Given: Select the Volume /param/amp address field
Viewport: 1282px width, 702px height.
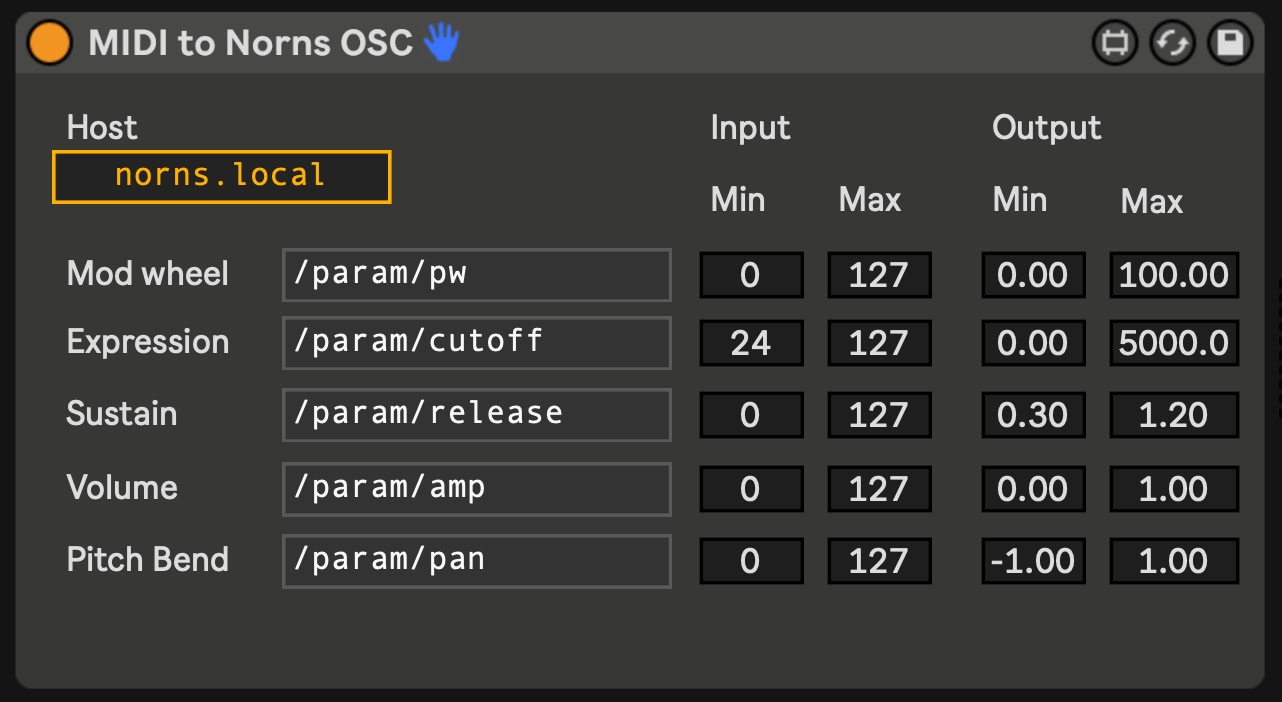Looking at the screenshot, I should coord(476,489).
